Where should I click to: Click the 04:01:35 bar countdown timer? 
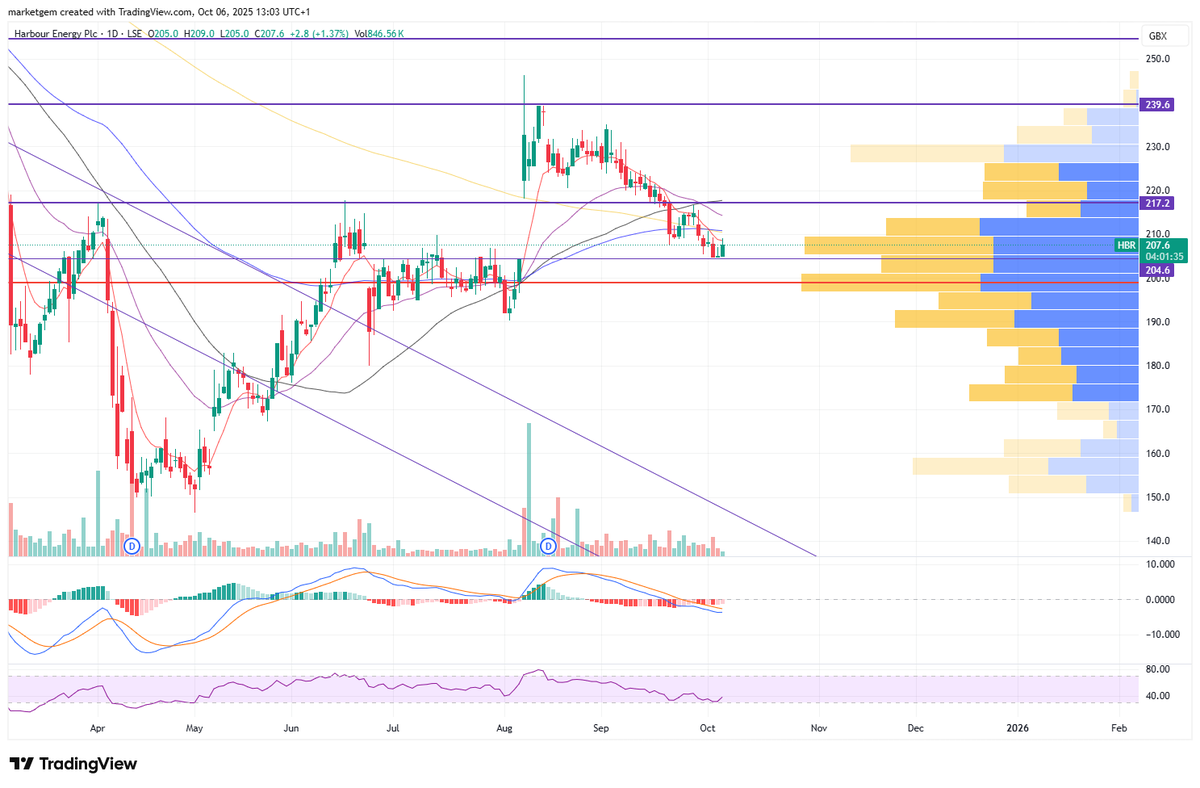[x=1164, y=257]
